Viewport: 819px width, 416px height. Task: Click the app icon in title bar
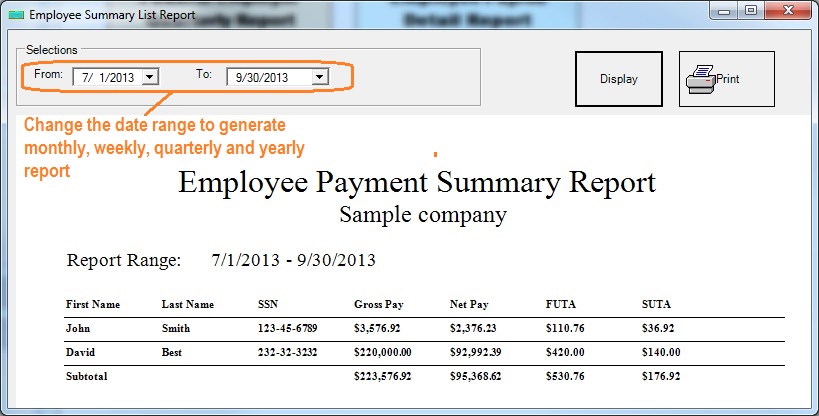point(15,14)
